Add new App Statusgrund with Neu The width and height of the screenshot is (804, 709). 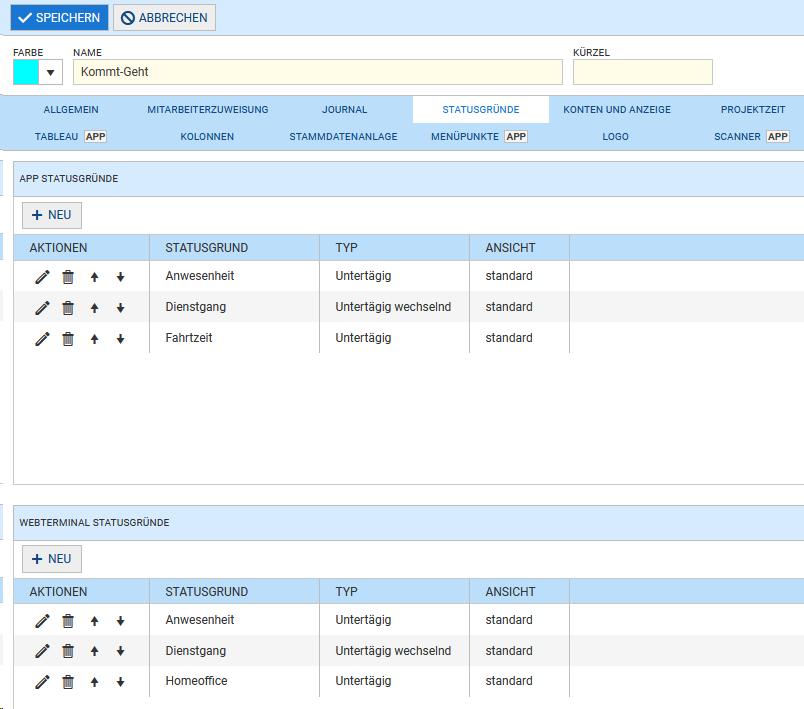click(x=52, y=215)
